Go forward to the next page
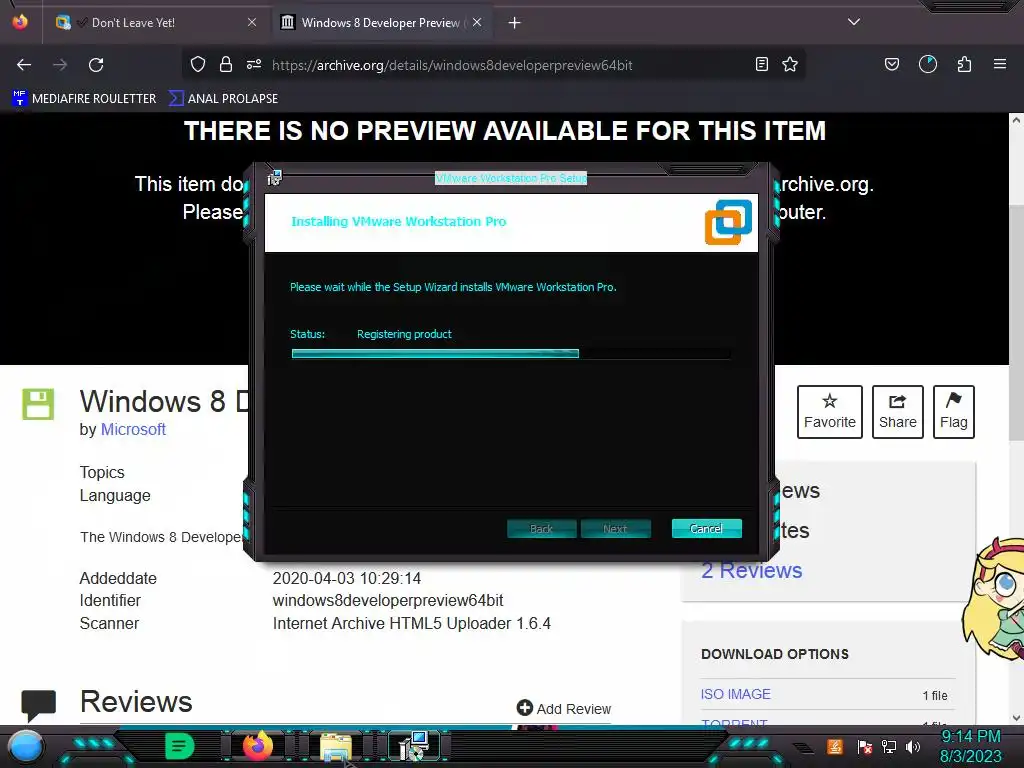 click(60, 65)
